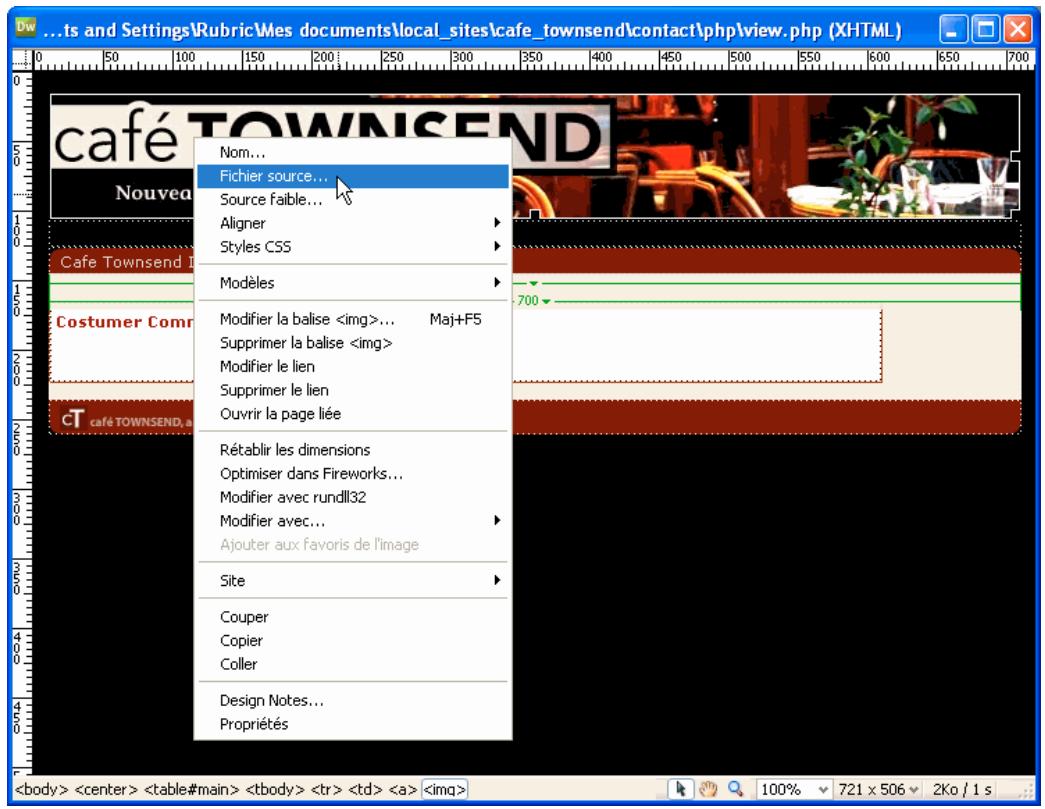Select the <tr> tag in tag selector
Screen dimensions: 1045x809
coord(326,790)
